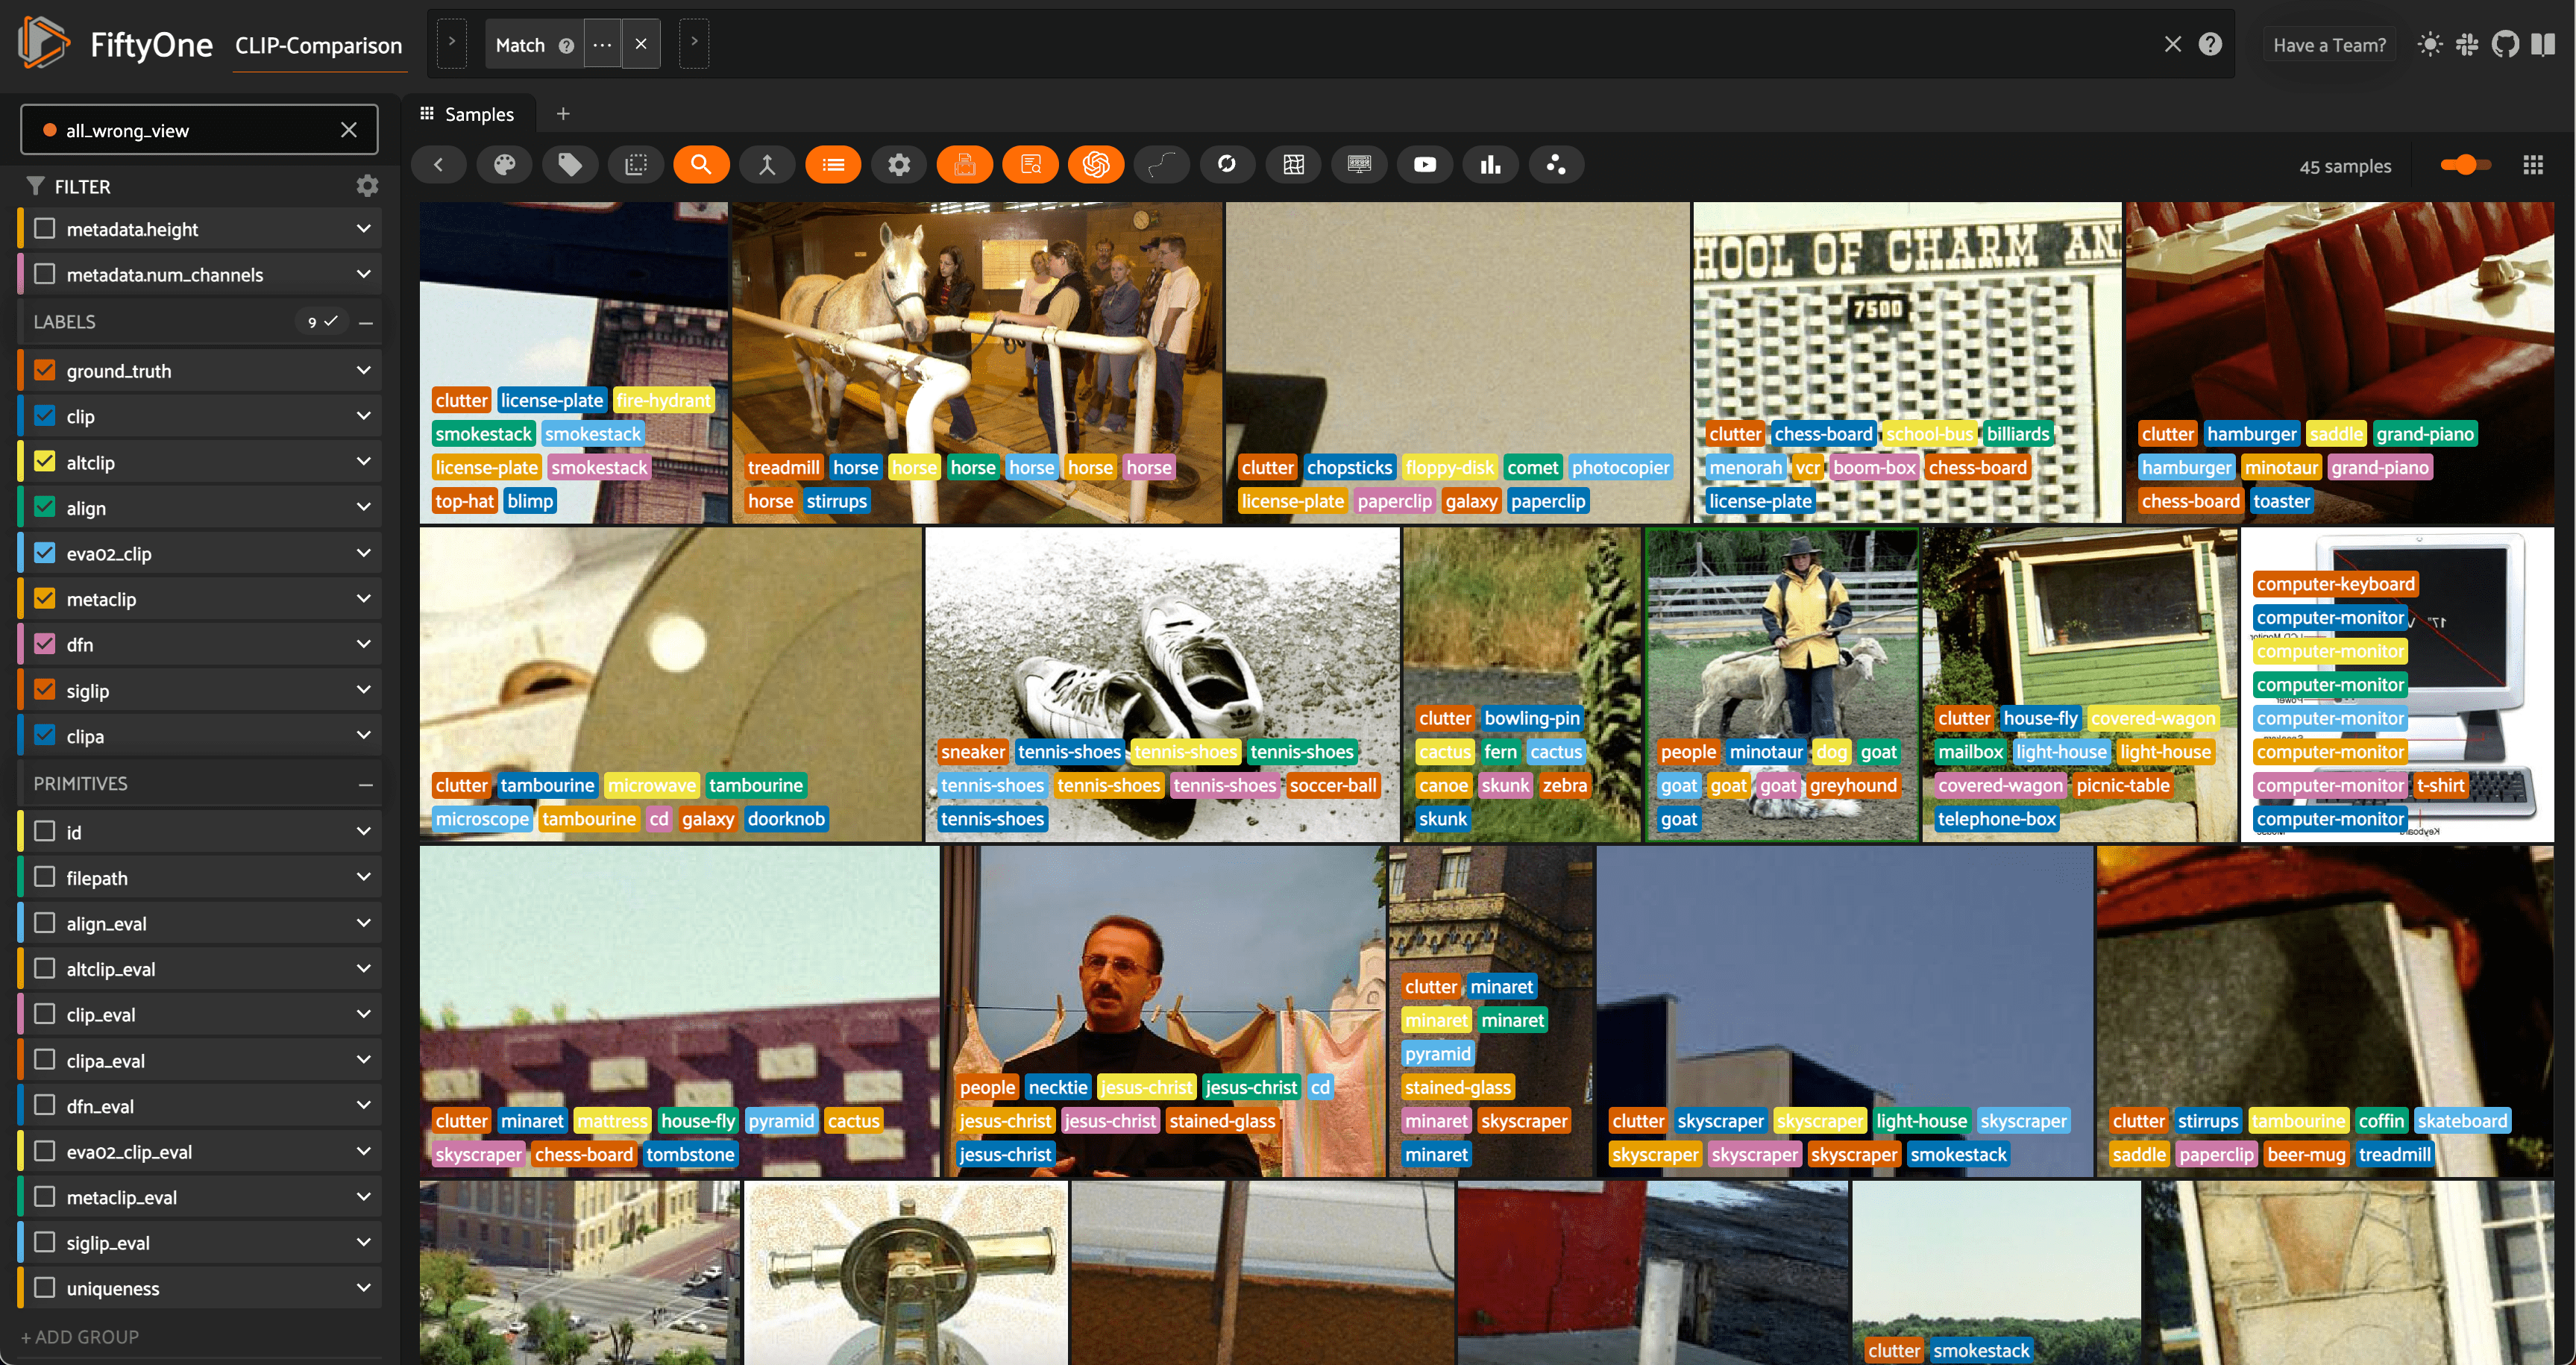
Task: Open display options gear in toolbar
Action: tap(899, 165)
